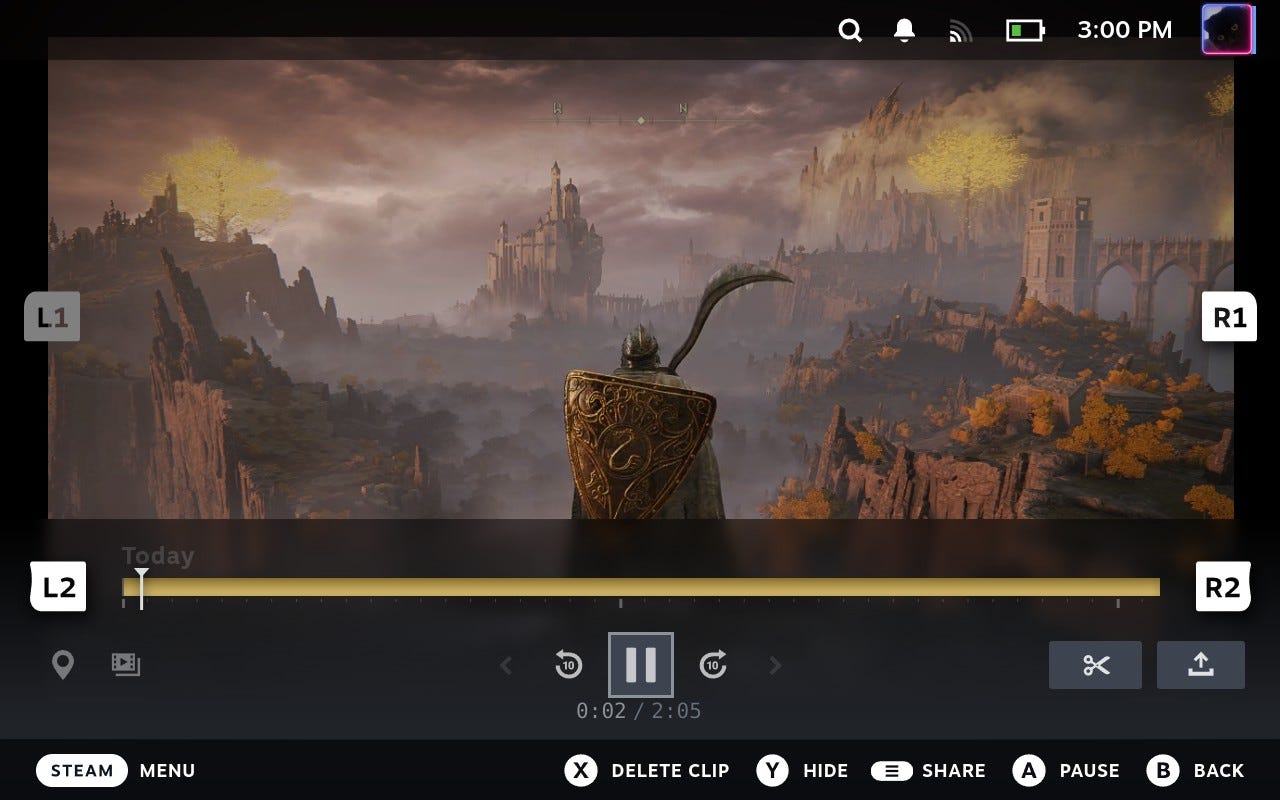Click the Y Hide glyph
The width and height of the screenshot is (1280, 800).
point(772,770)
